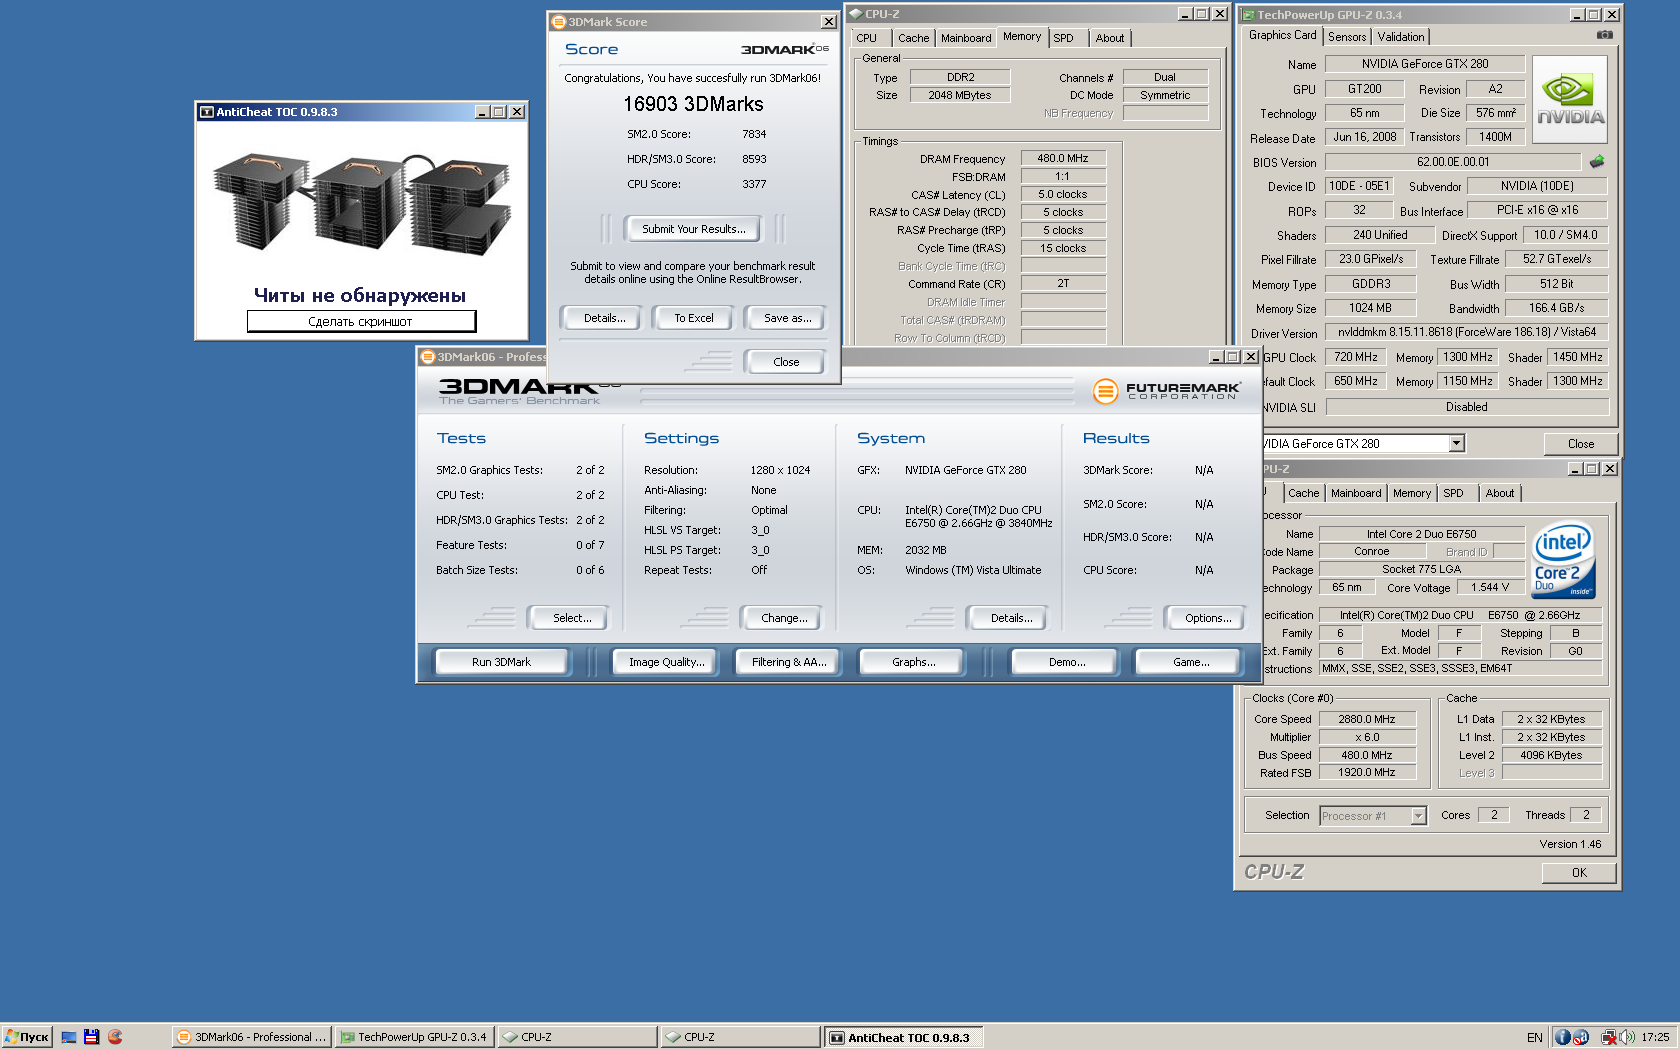Open Mainboard tab in top CPU-Z window
The height and width of the screenshot is (1050, 1680).
tap(966, 38)
